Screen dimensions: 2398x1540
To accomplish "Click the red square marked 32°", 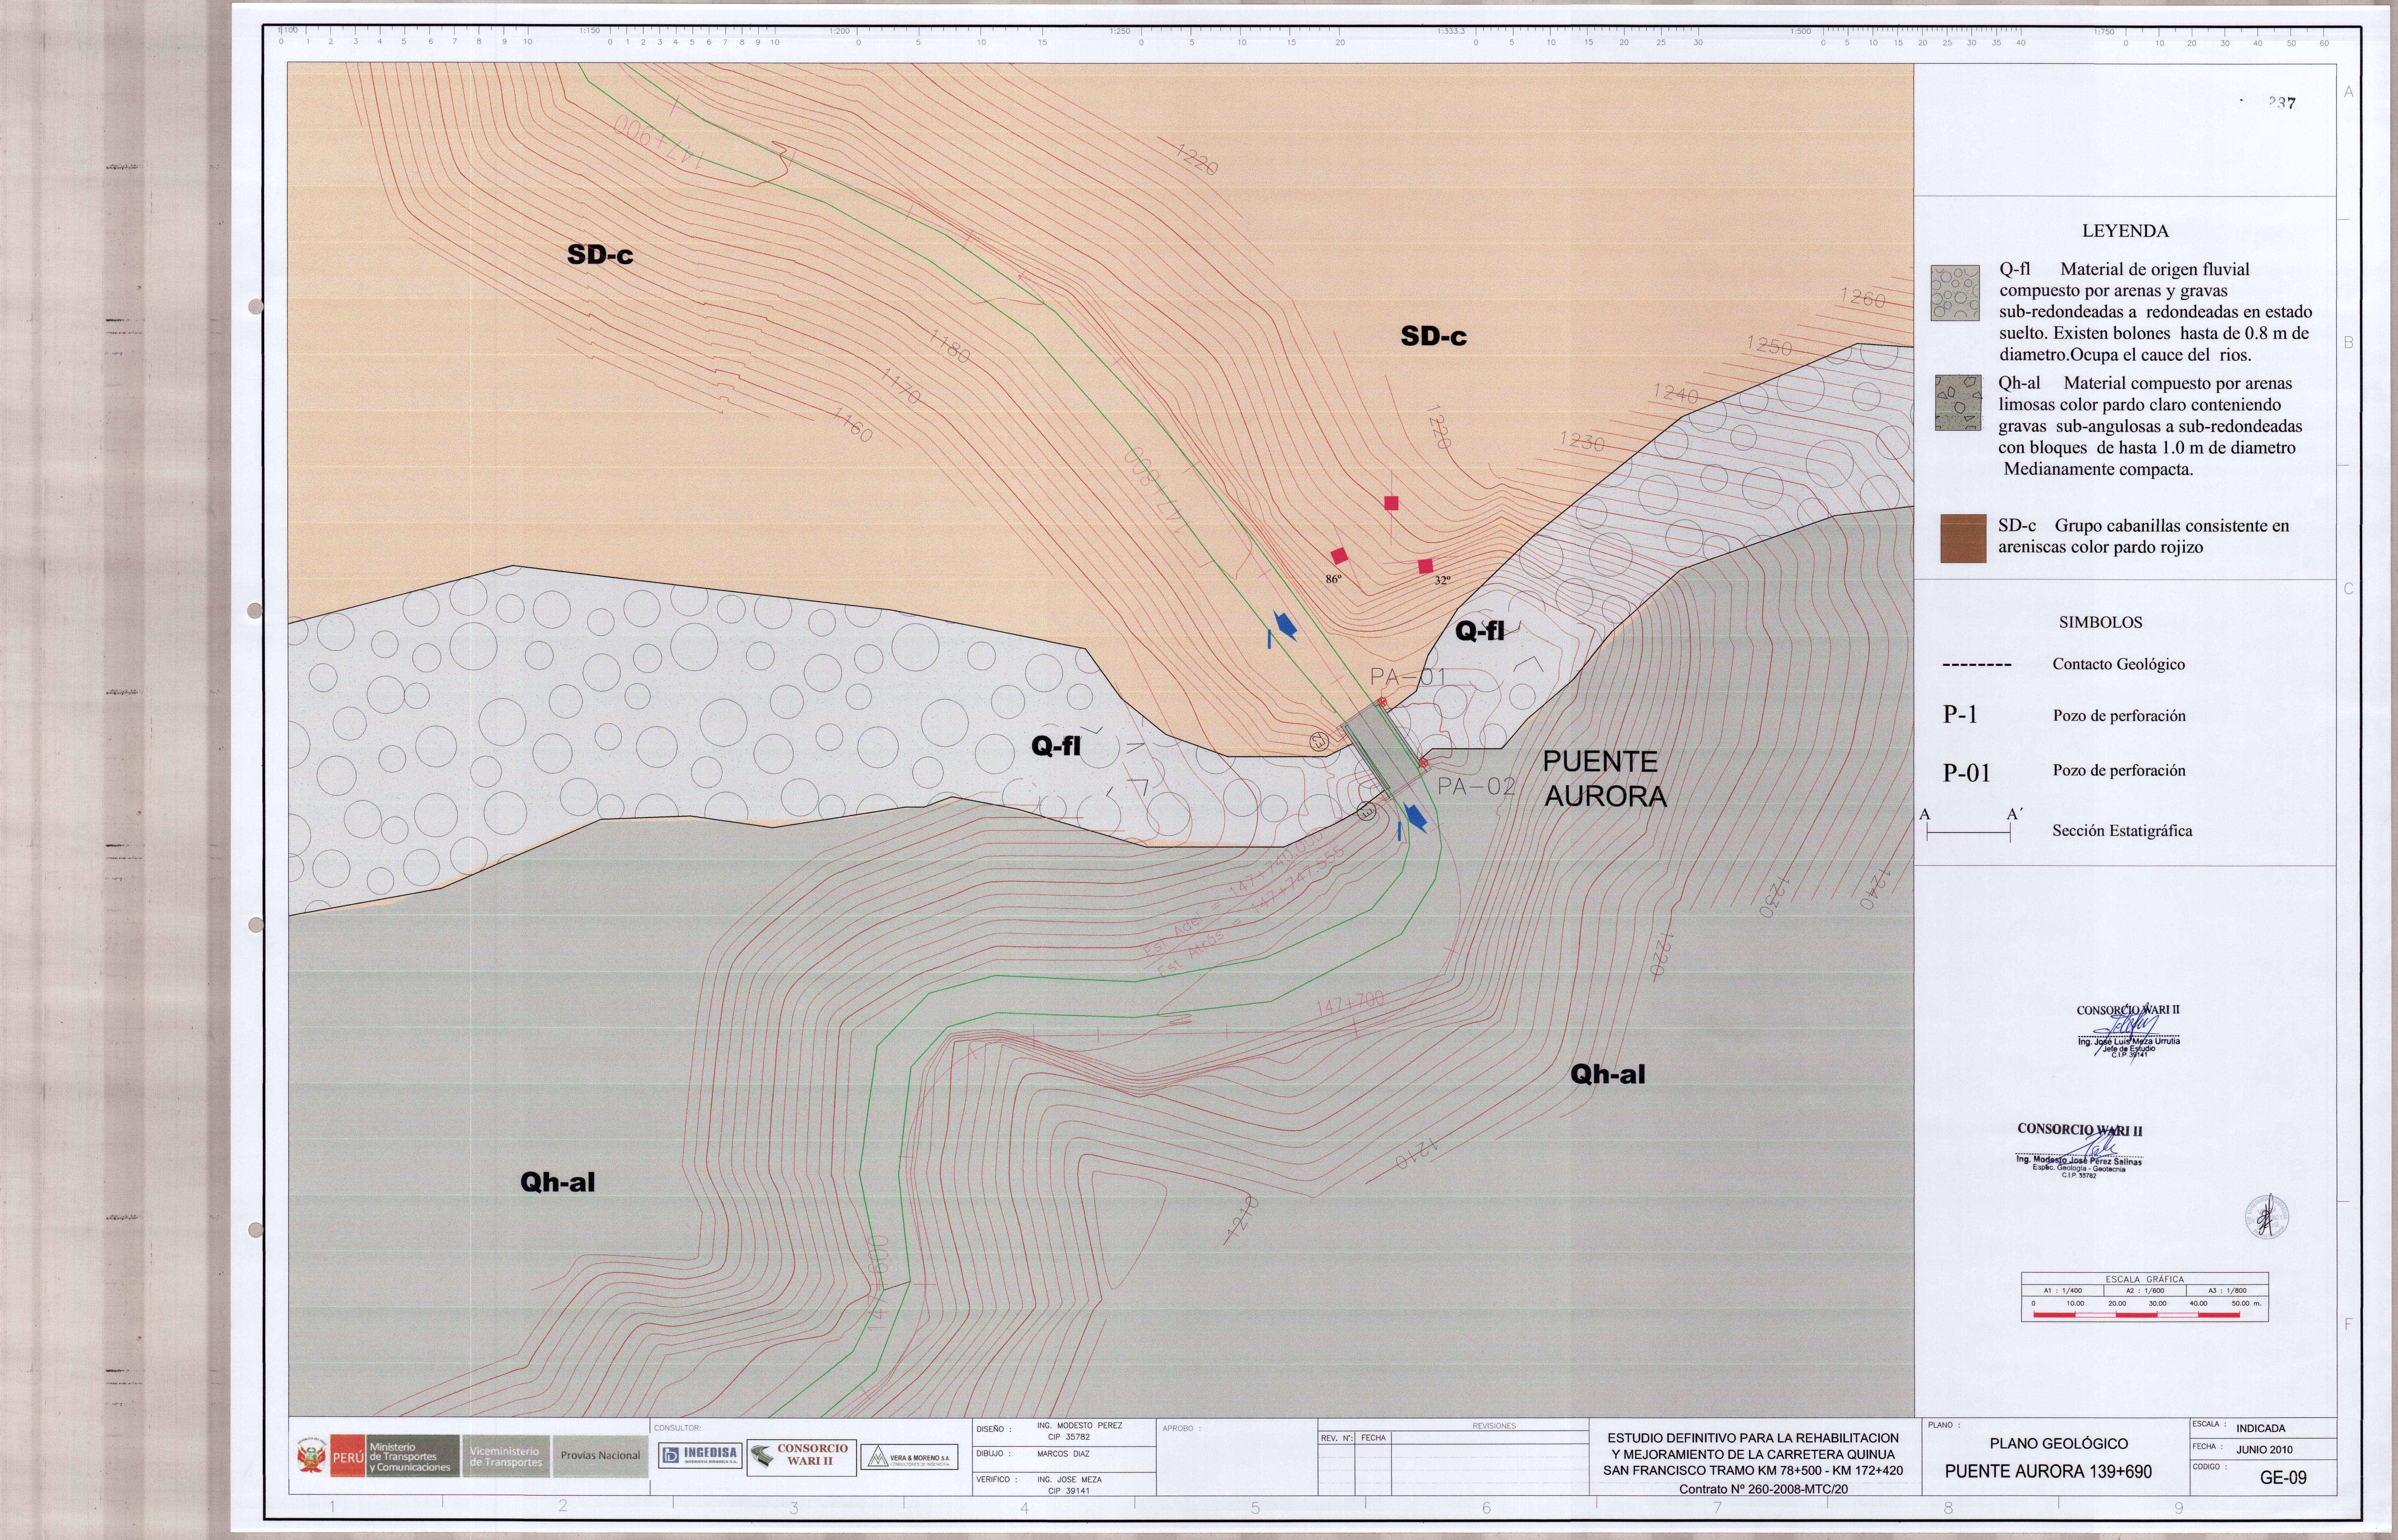I will coord(1425,566).
